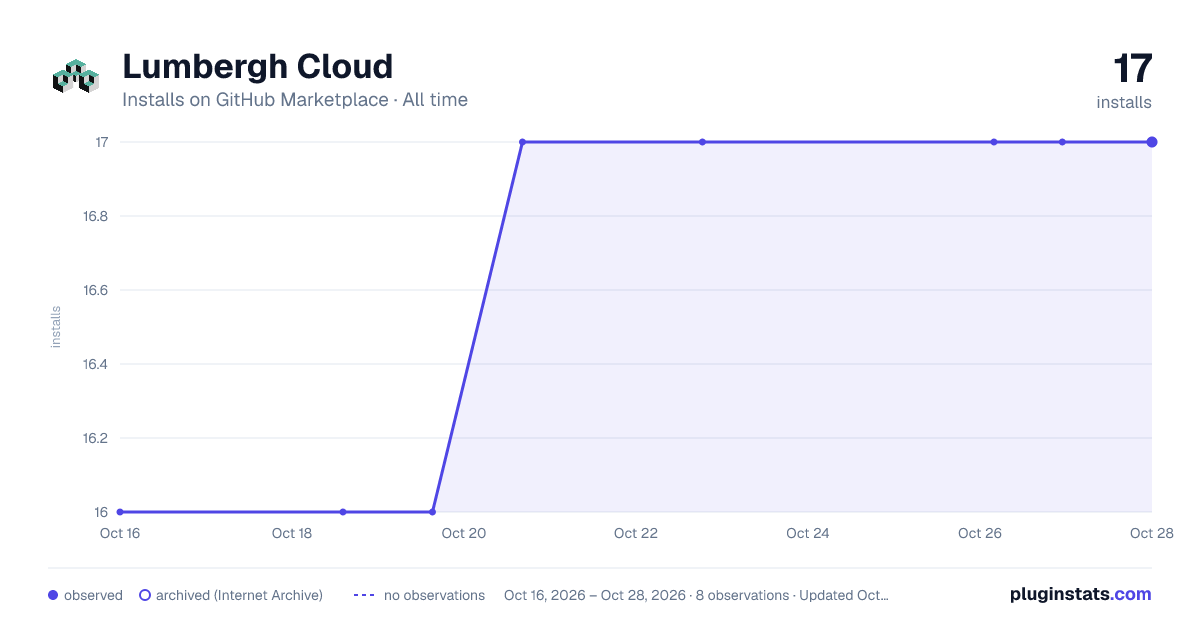Click the 'observed' legend filled dot

coord(53,595)
